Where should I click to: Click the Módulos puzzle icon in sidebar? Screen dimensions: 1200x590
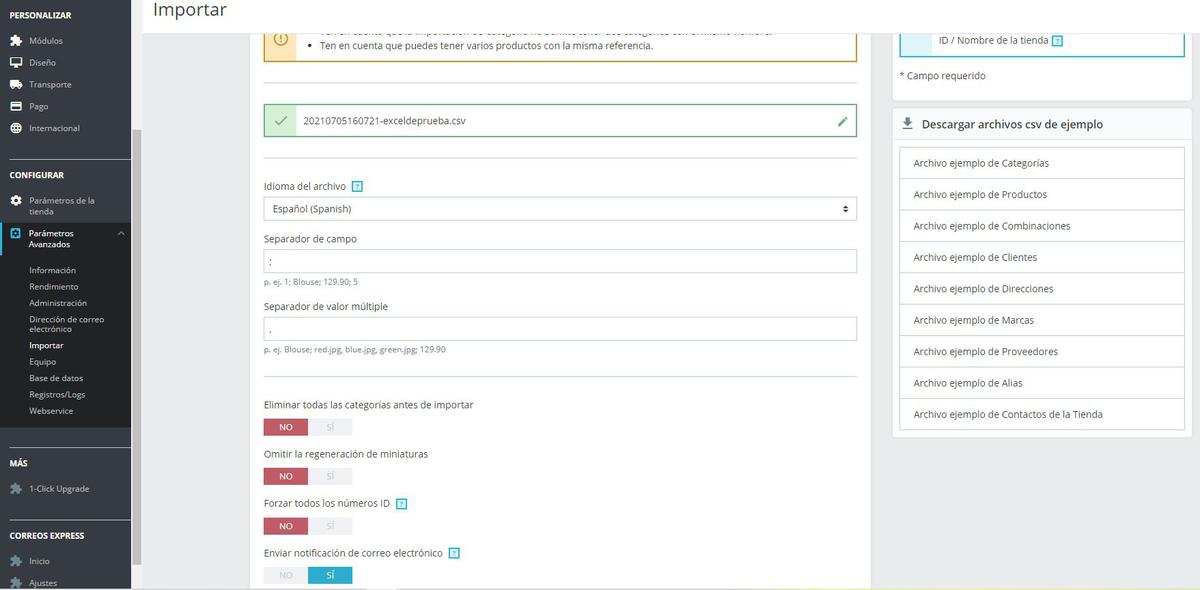[x=16, y=41]
